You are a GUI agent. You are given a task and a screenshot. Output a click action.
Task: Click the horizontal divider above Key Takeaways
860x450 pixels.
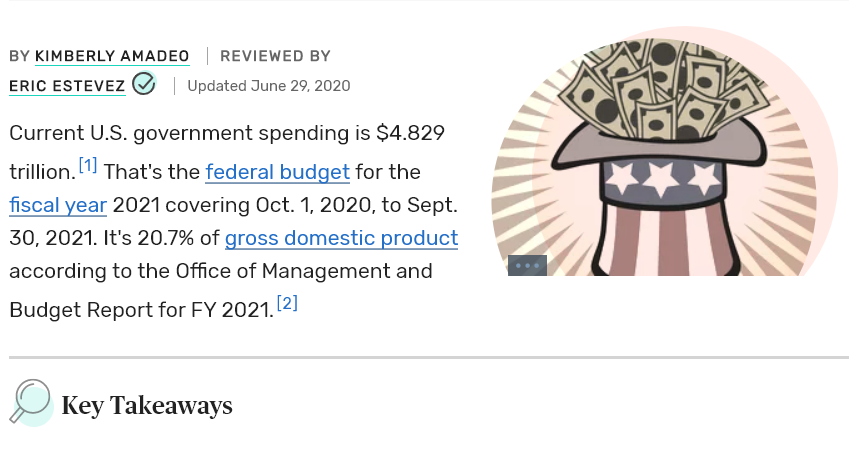tap(429, 358)
